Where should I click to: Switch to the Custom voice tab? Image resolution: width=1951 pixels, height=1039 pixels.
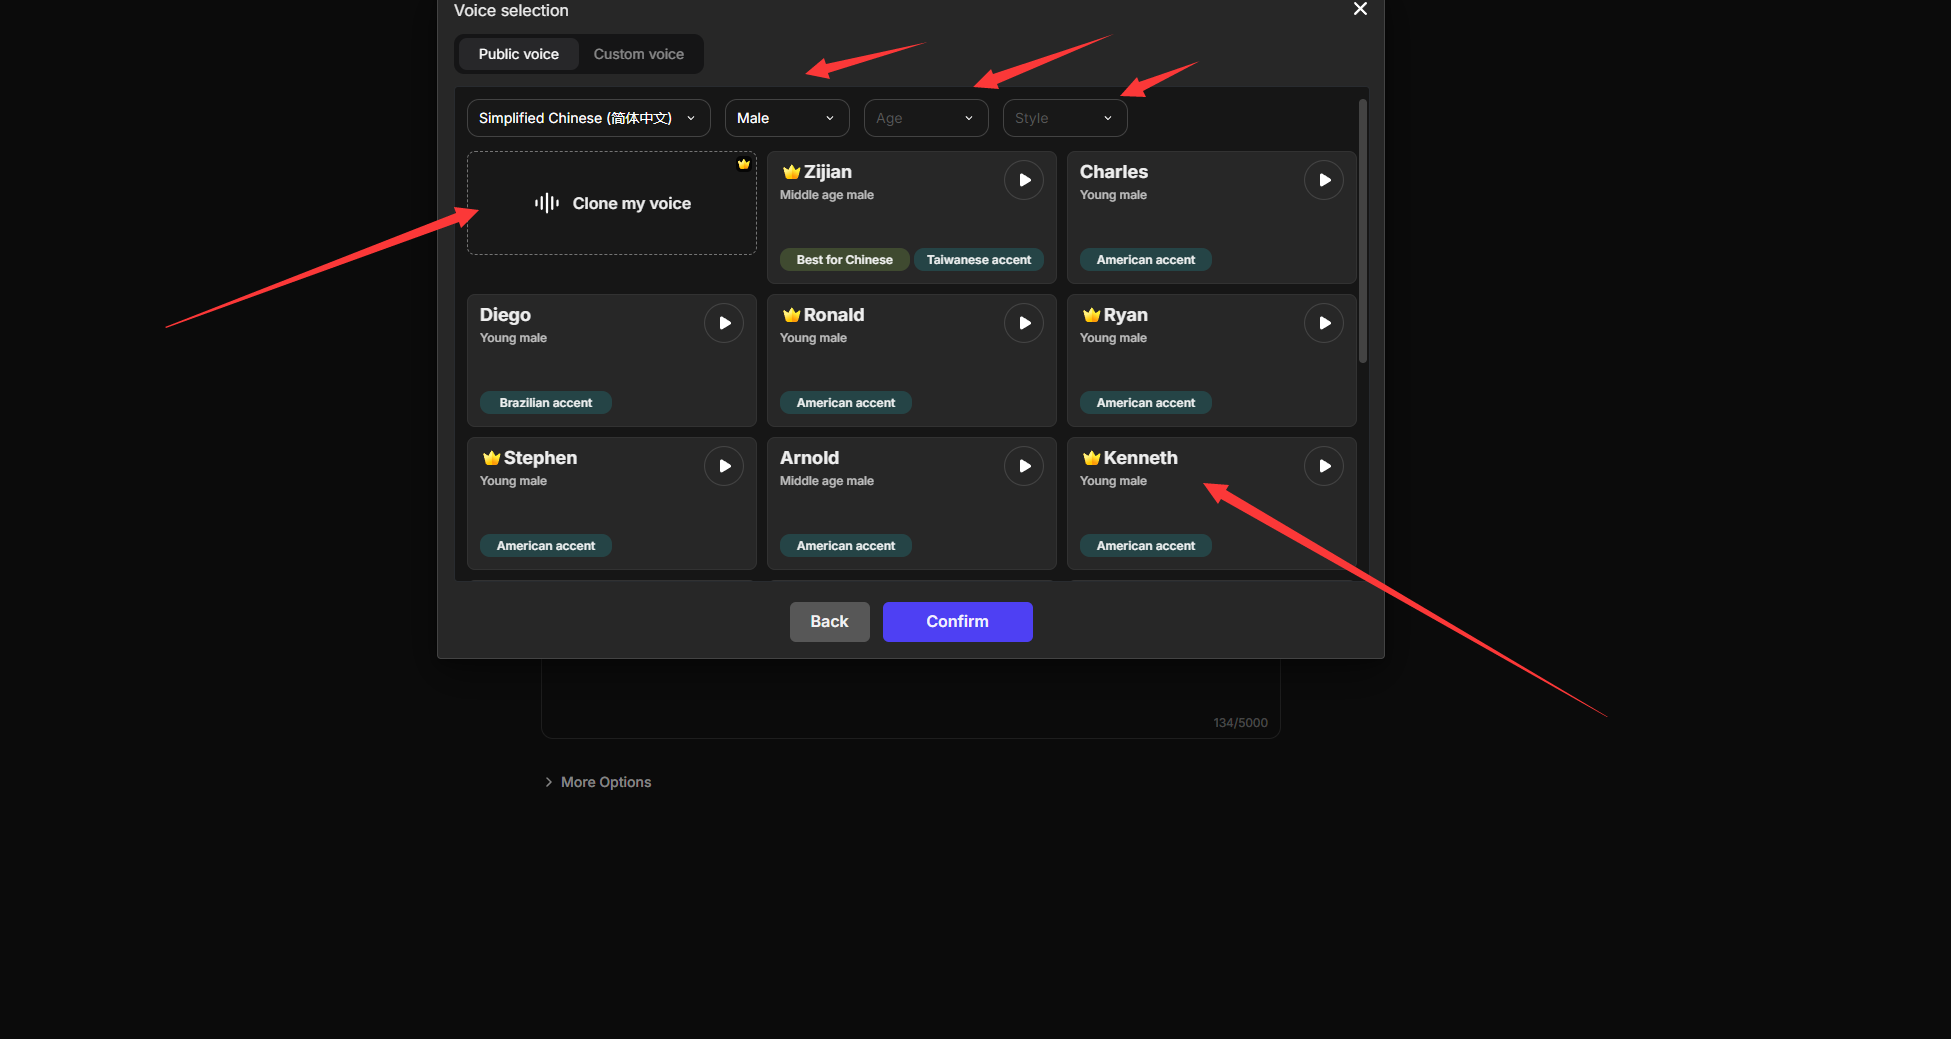coord(638,54)
